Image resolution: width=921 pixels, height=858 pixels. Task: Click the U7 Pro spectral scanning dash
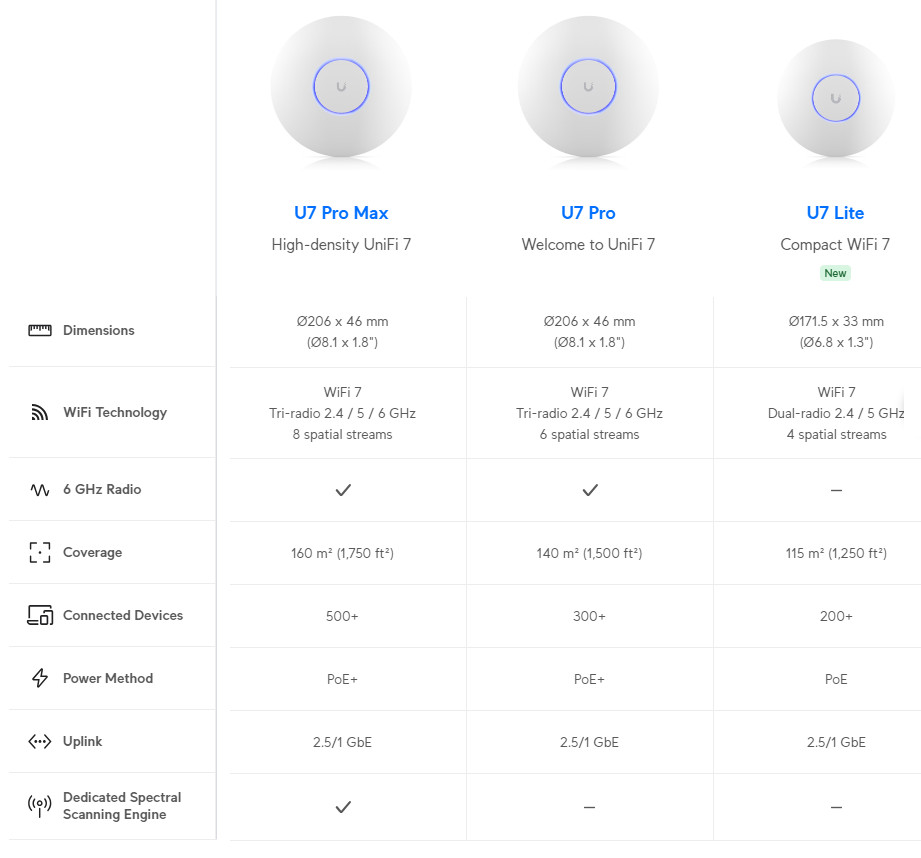[590, 807]
